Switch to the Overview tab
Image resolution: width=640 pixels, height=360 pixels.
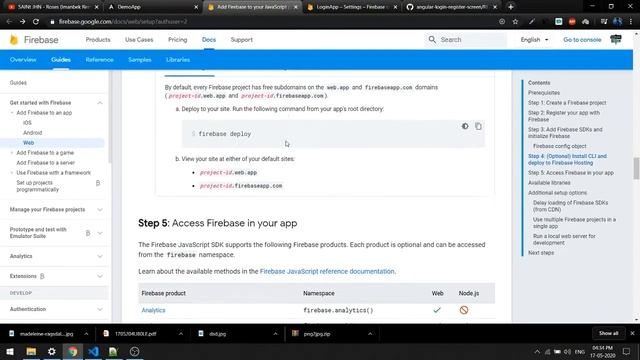point(23,60)
